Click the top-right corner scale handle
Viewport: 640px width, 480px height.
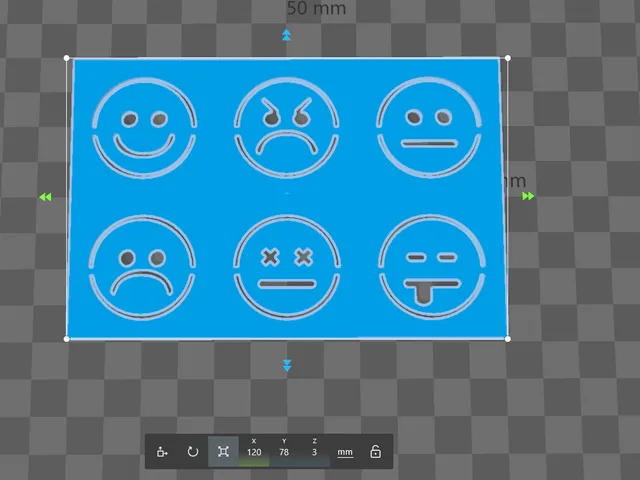click(x=508, y=58)
